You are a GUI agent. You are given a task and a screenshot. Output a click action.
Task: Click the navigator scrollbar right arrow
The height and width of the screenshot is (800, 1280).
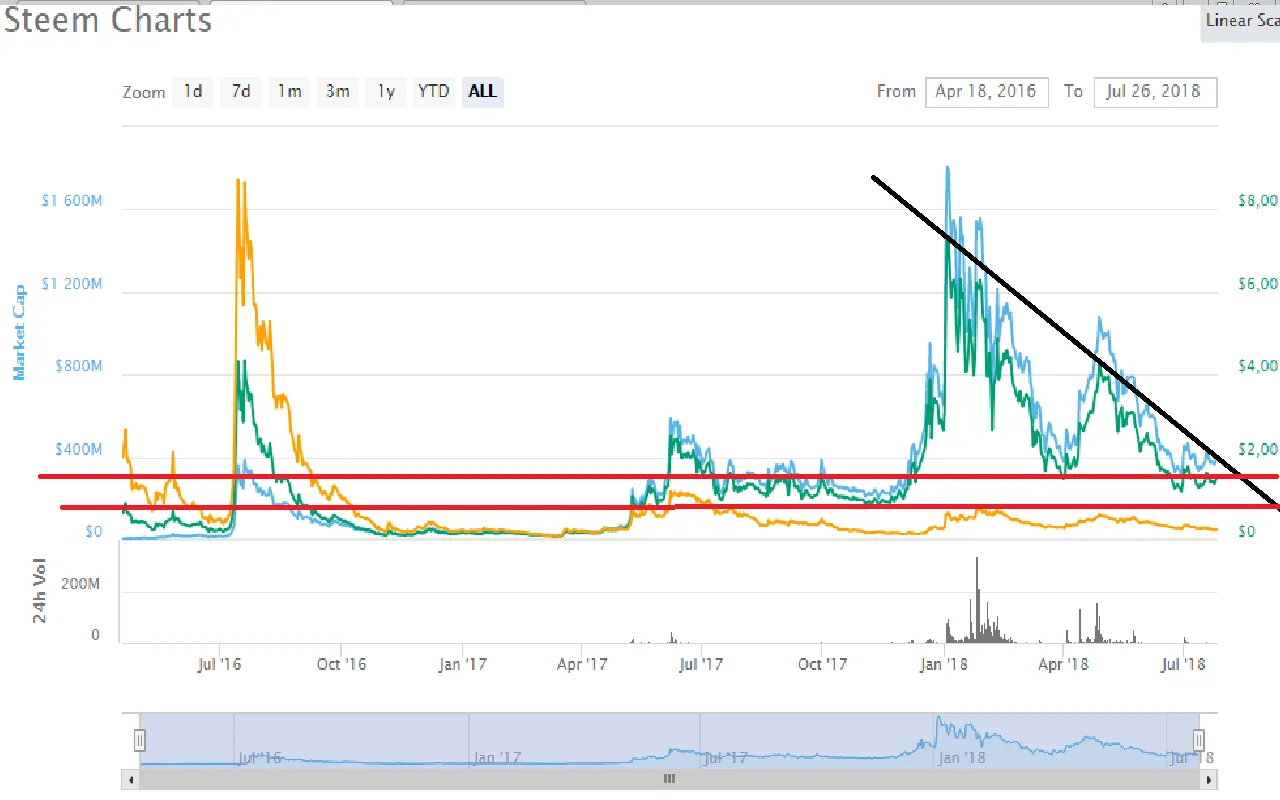[1209, 779]
